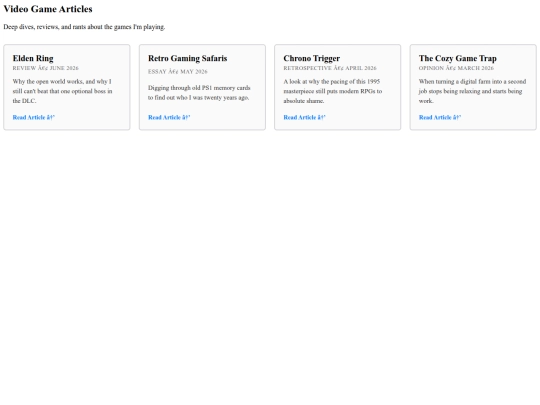Open The Cozy Game Trap article link
Image resolution: width=540 pixels, height=405 pixels.
(x=440, y=117)
